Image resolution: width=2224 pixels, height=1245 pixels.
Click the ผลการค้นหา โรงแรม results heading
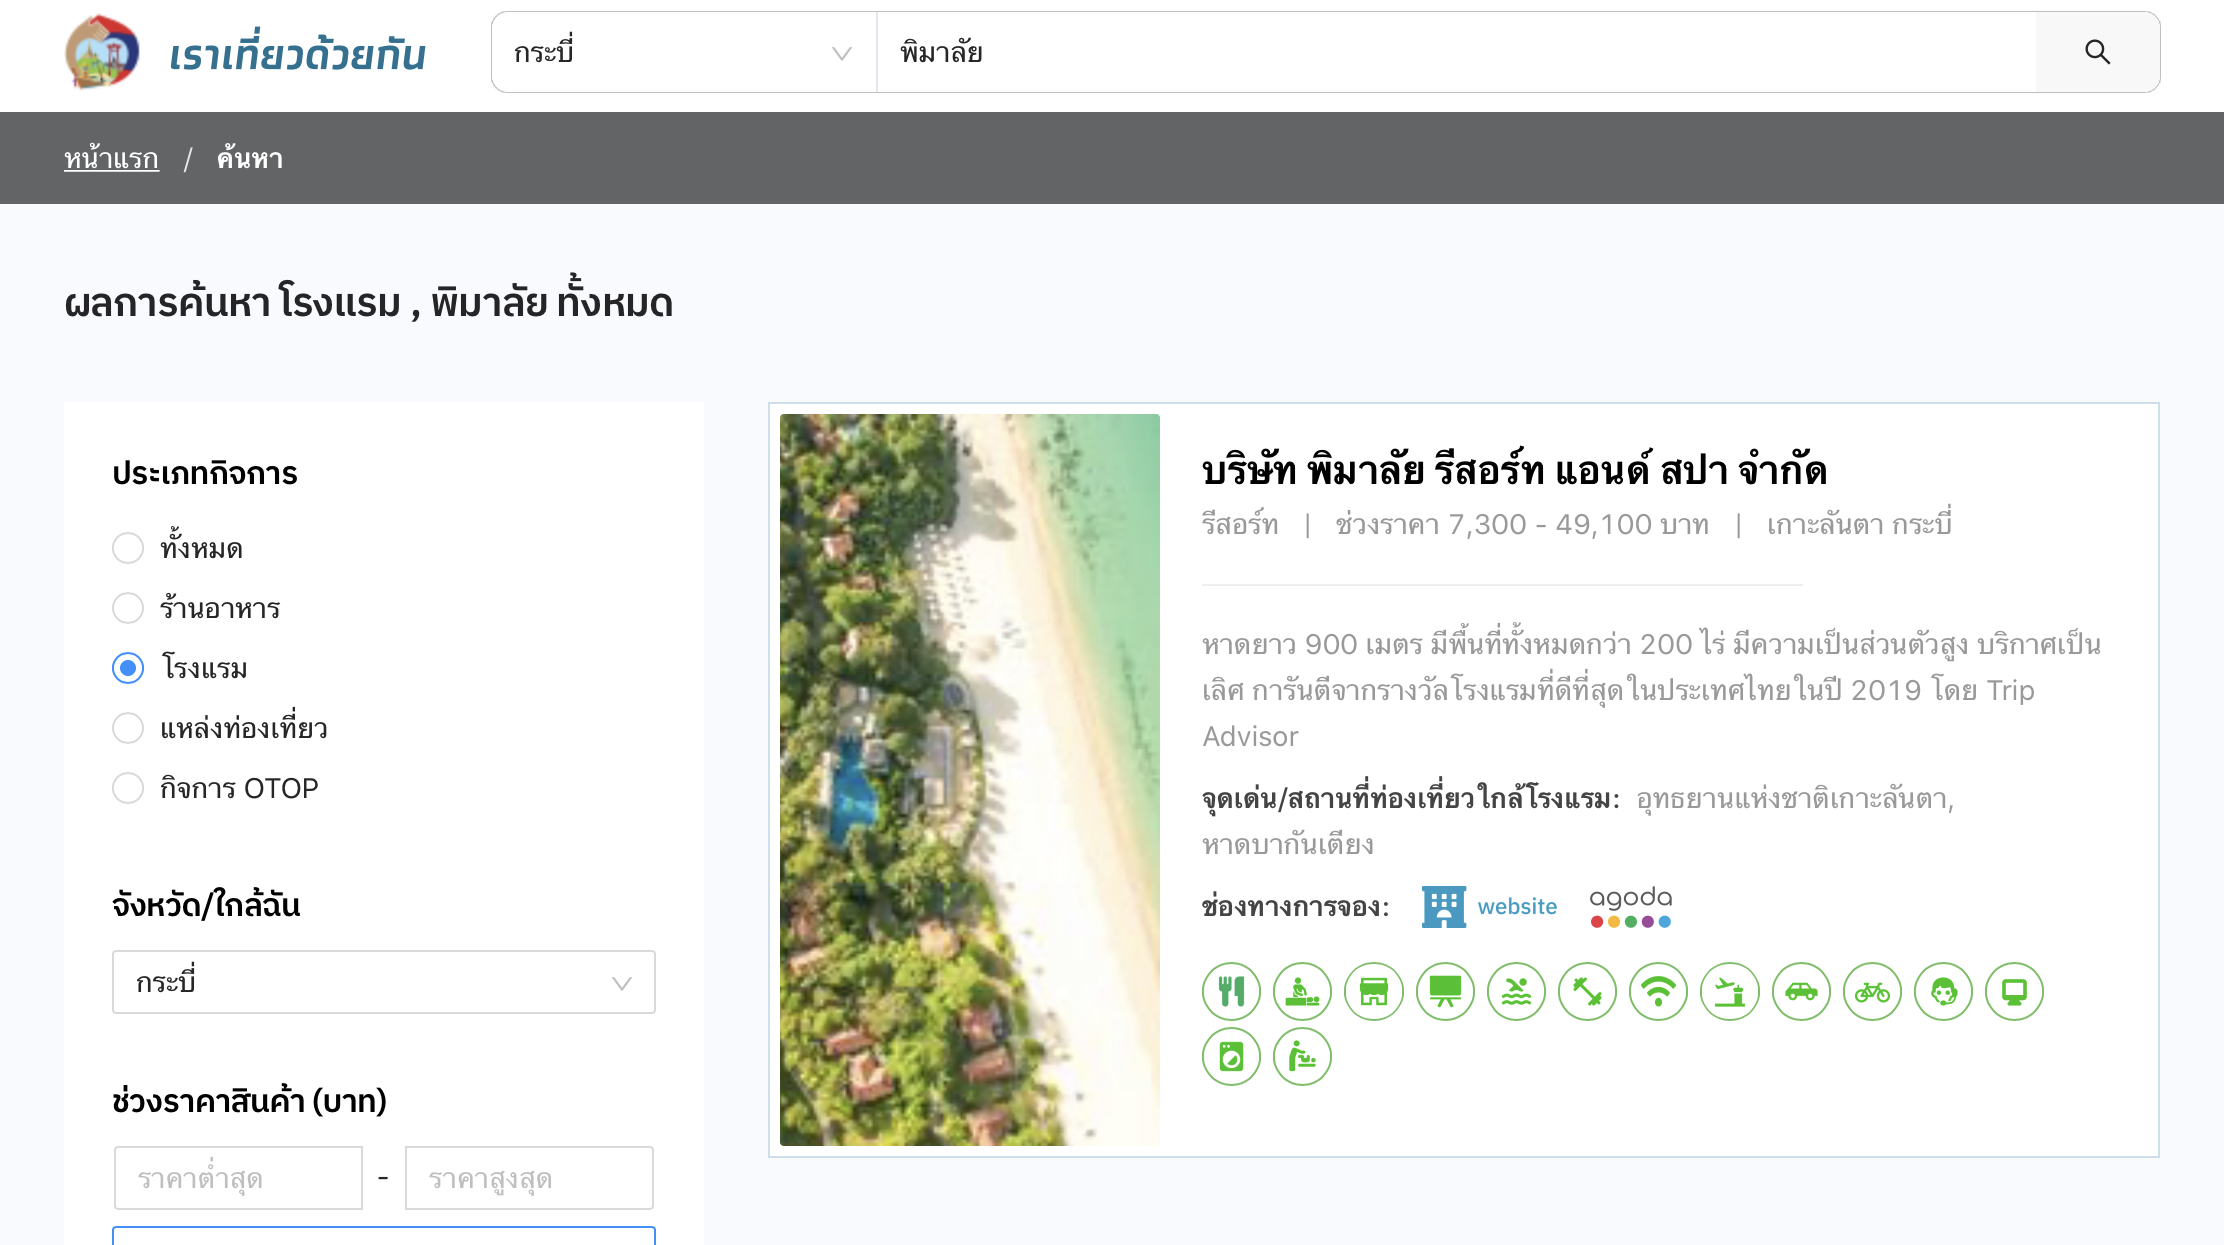point(369,301)
